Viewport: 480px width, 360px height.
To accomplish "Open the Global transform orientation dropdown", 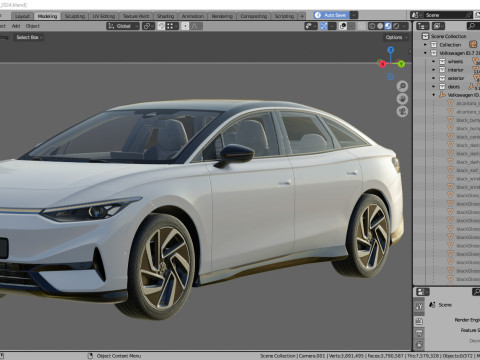I will [123, 26].
